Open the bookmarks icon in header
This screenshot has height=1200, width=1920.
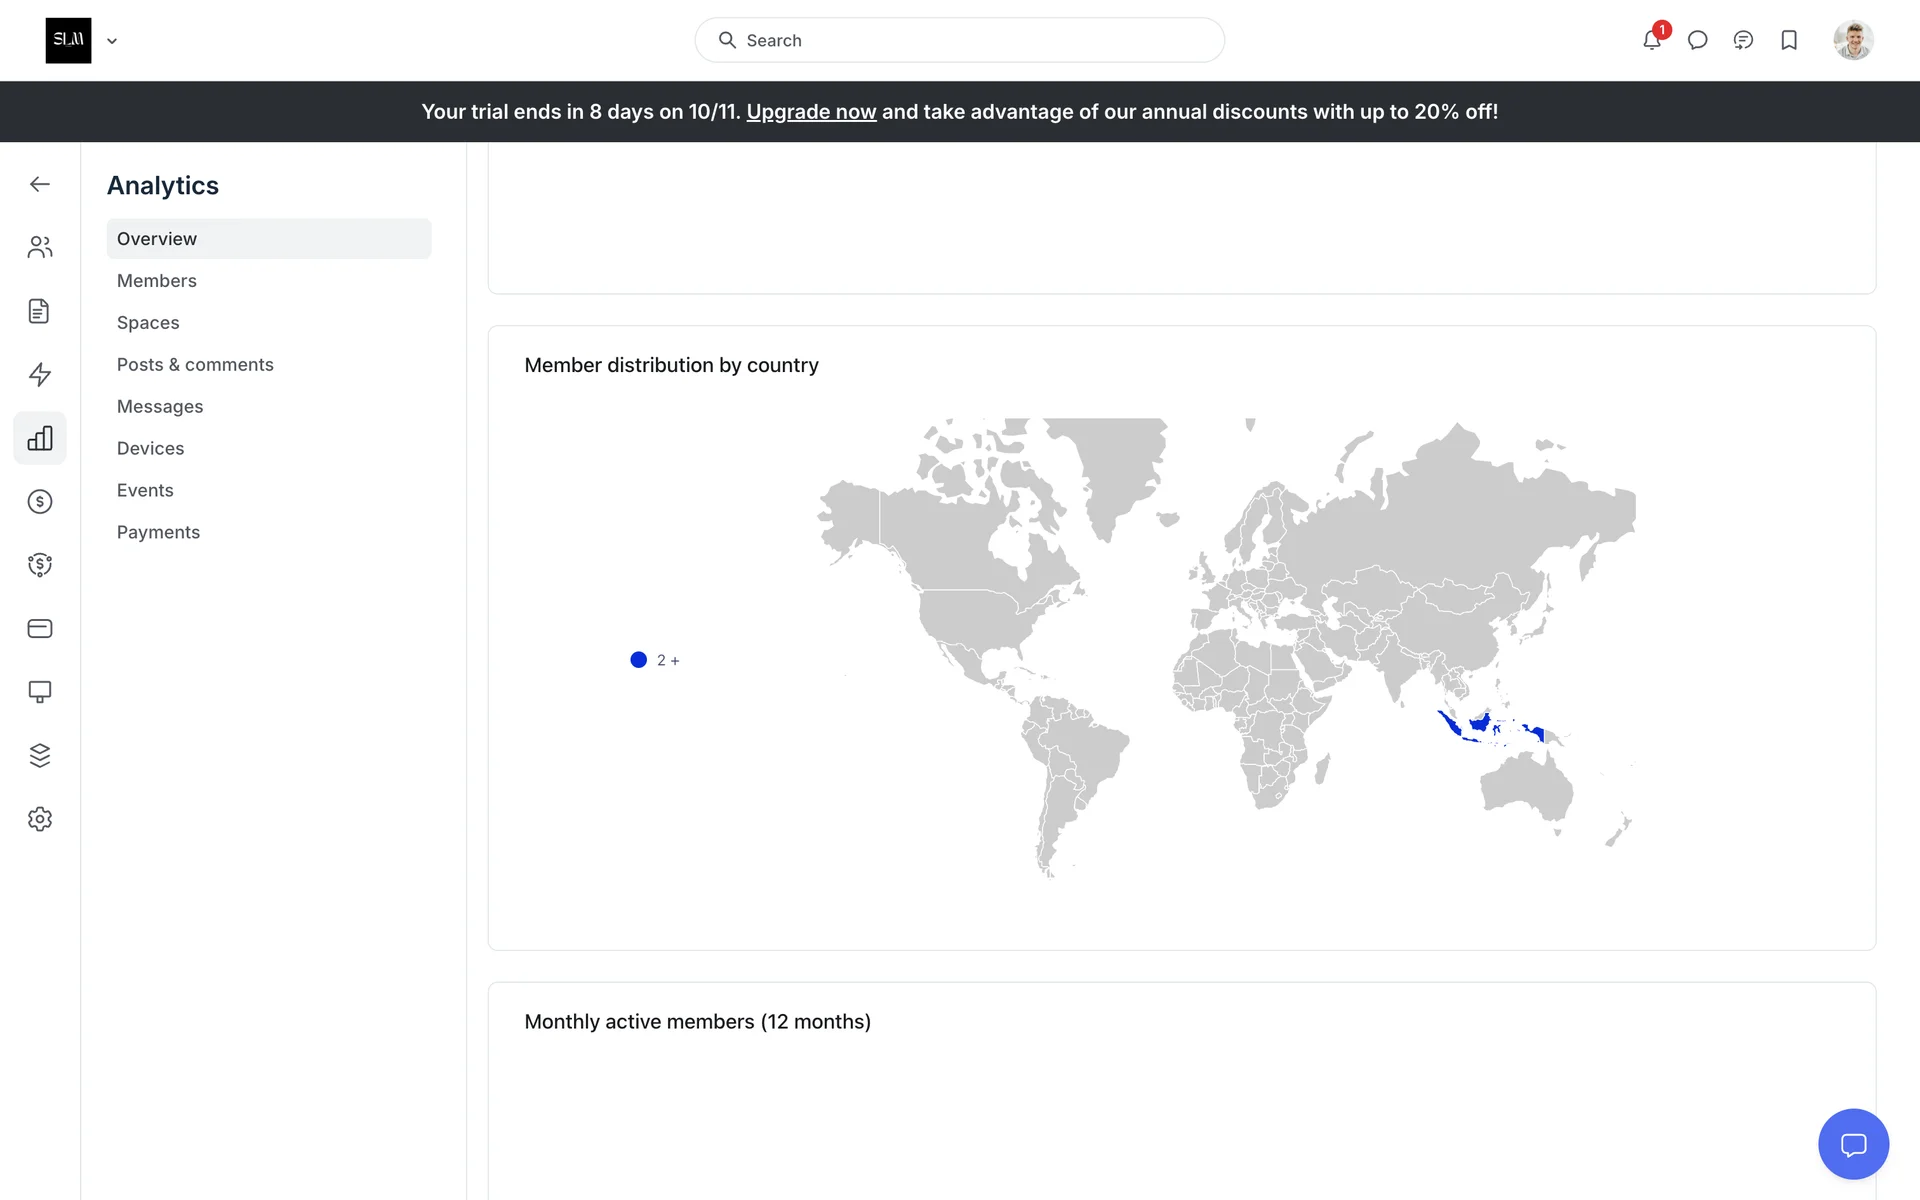point(1789,40)
